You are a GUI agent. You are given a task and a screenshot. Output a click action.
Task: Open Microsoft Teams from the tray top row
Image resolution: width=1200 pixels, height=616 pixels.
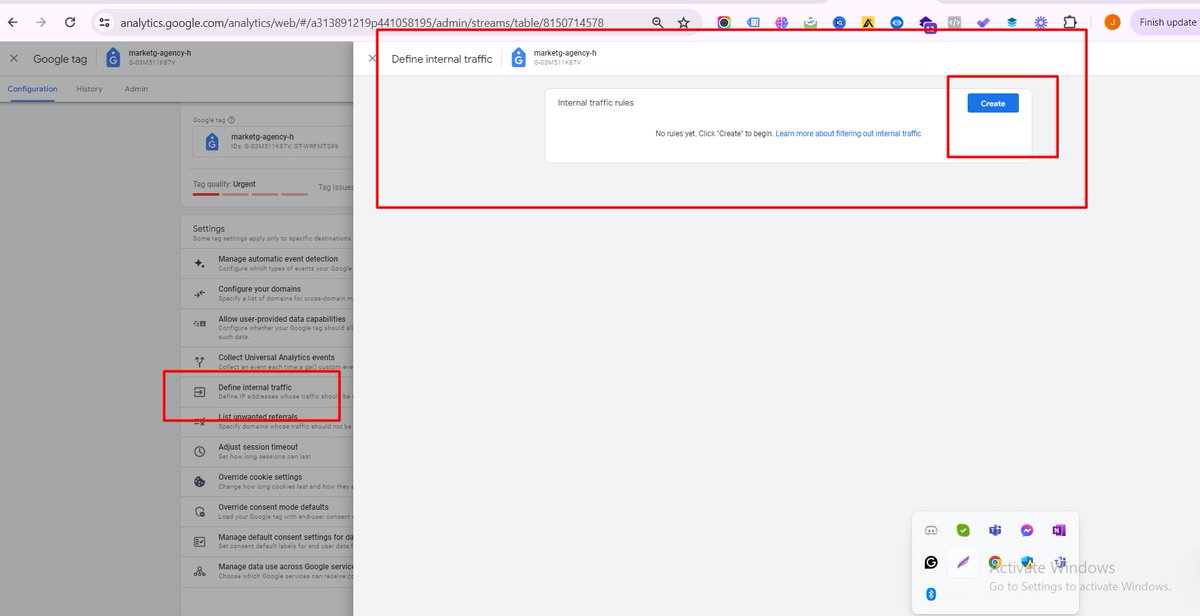tap(995, 531)
